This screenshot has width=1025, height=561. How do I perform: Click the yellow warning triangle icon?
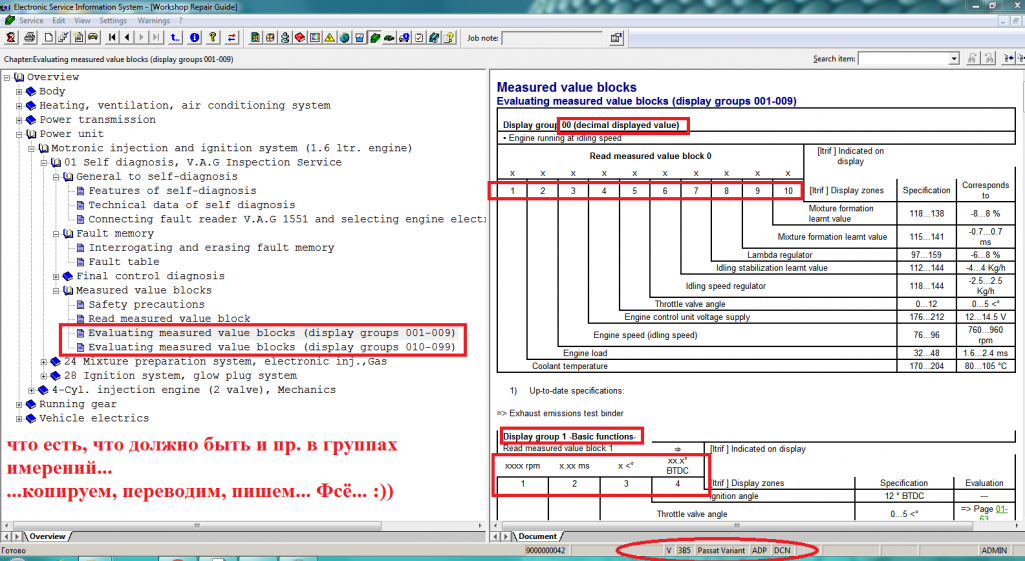329,38
